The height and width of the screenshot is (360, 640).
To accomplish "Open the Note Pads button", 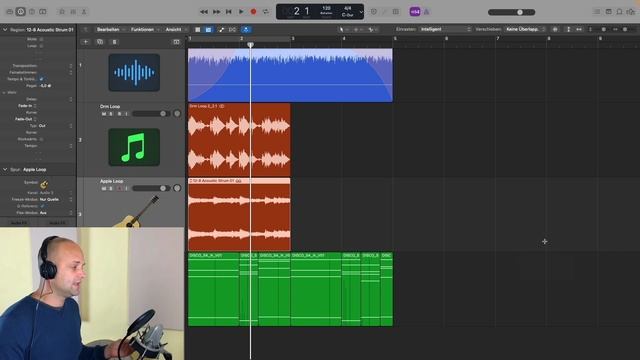I will point(608,12).
